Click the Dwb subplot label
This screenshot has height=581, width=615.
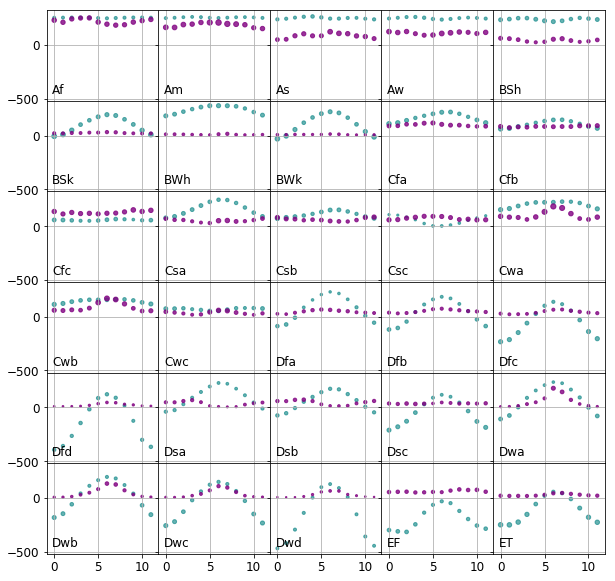tap(65, 543)
